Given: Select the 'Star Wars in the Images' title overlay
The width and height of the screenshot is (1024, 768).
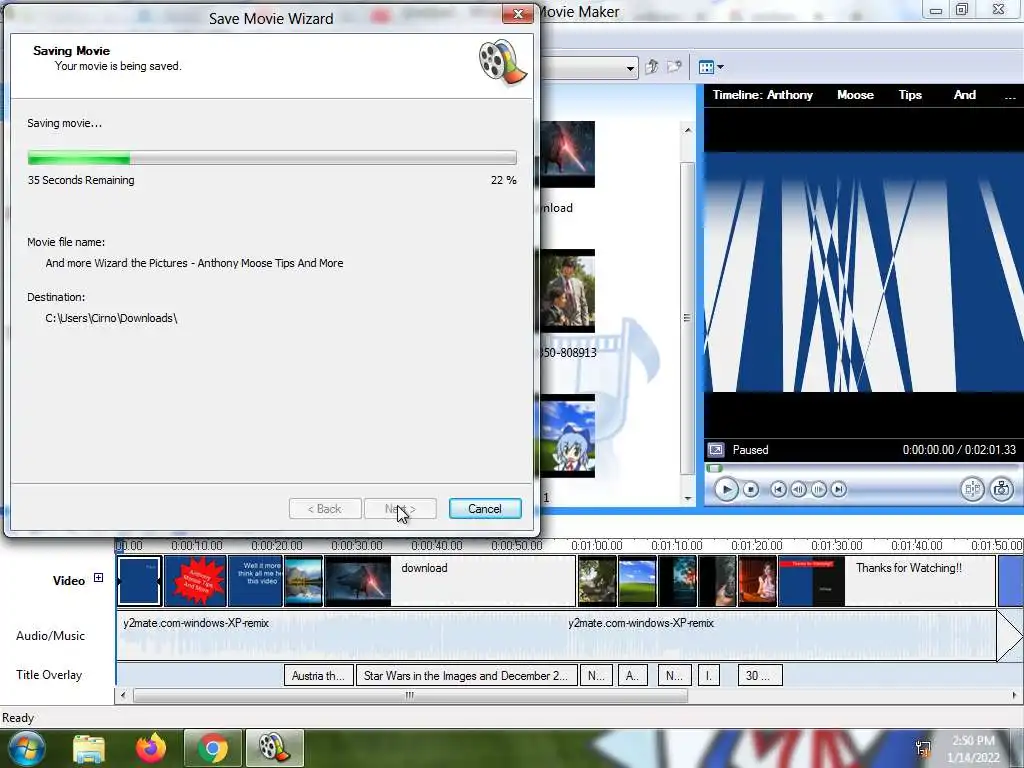Looking at the screenshot, I should pyautogui.click(x=466, y=675).
